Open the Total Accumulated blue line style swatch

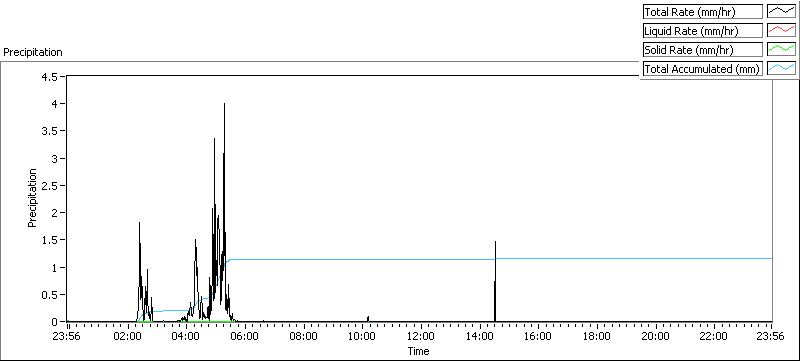pos(782,69)
